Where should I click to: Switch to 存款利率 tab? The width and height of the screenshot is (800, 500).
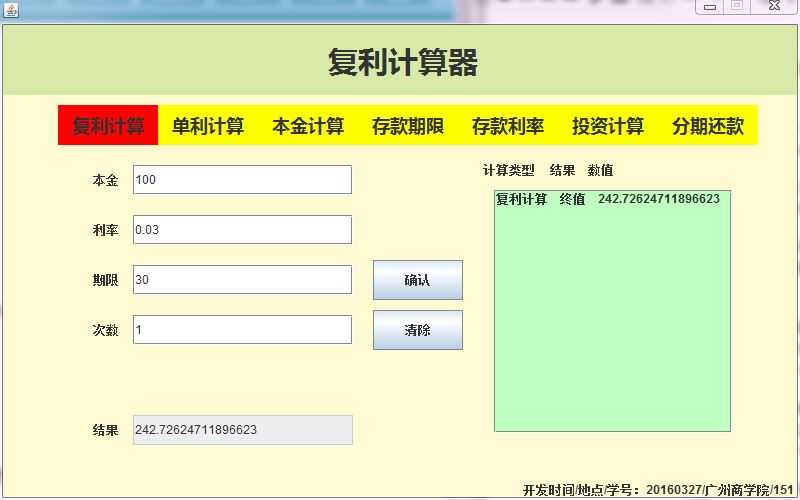point(508,125)
